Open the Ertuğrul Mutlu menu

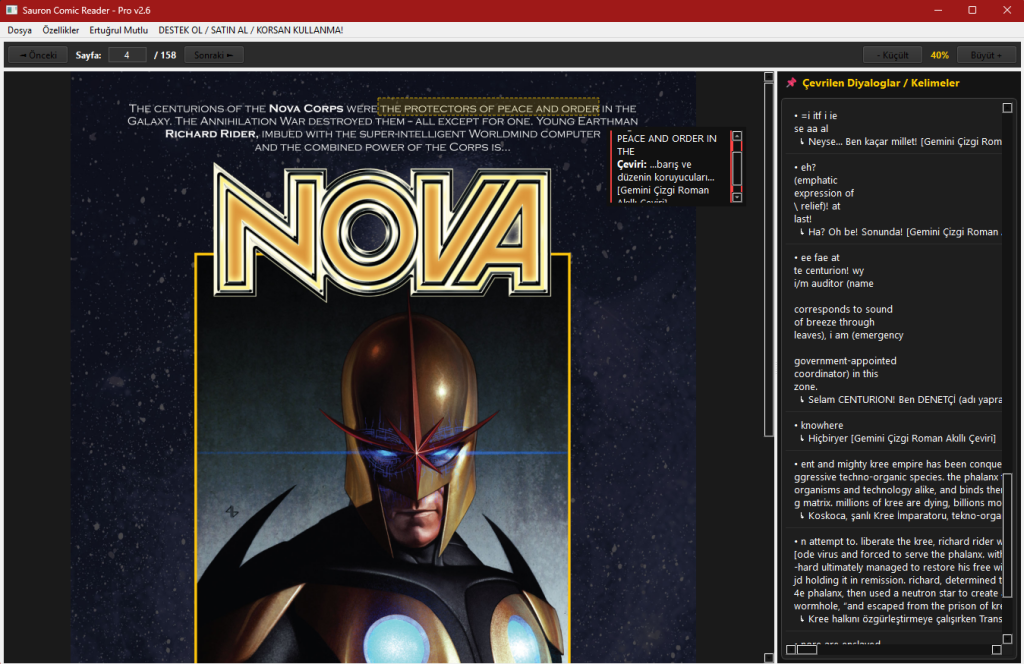pos(118,30)
